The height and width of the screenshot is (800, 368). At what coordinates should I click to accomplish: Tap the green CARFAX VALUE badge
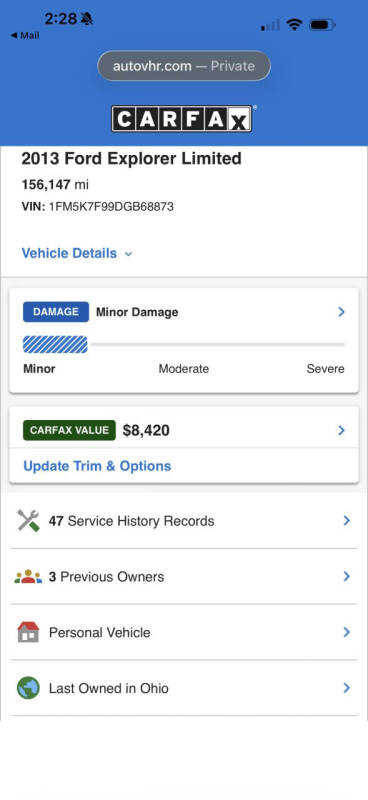(x=69, y=430)
